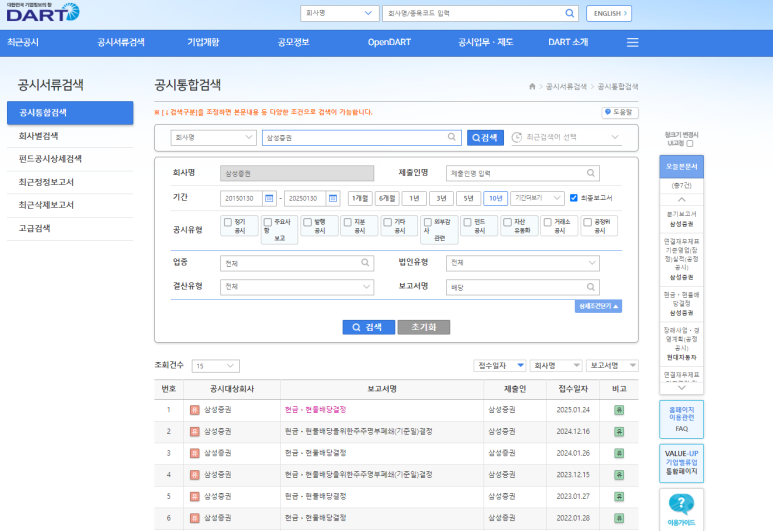Click the 보고서명 input field containing 배당

pos(523,287)
